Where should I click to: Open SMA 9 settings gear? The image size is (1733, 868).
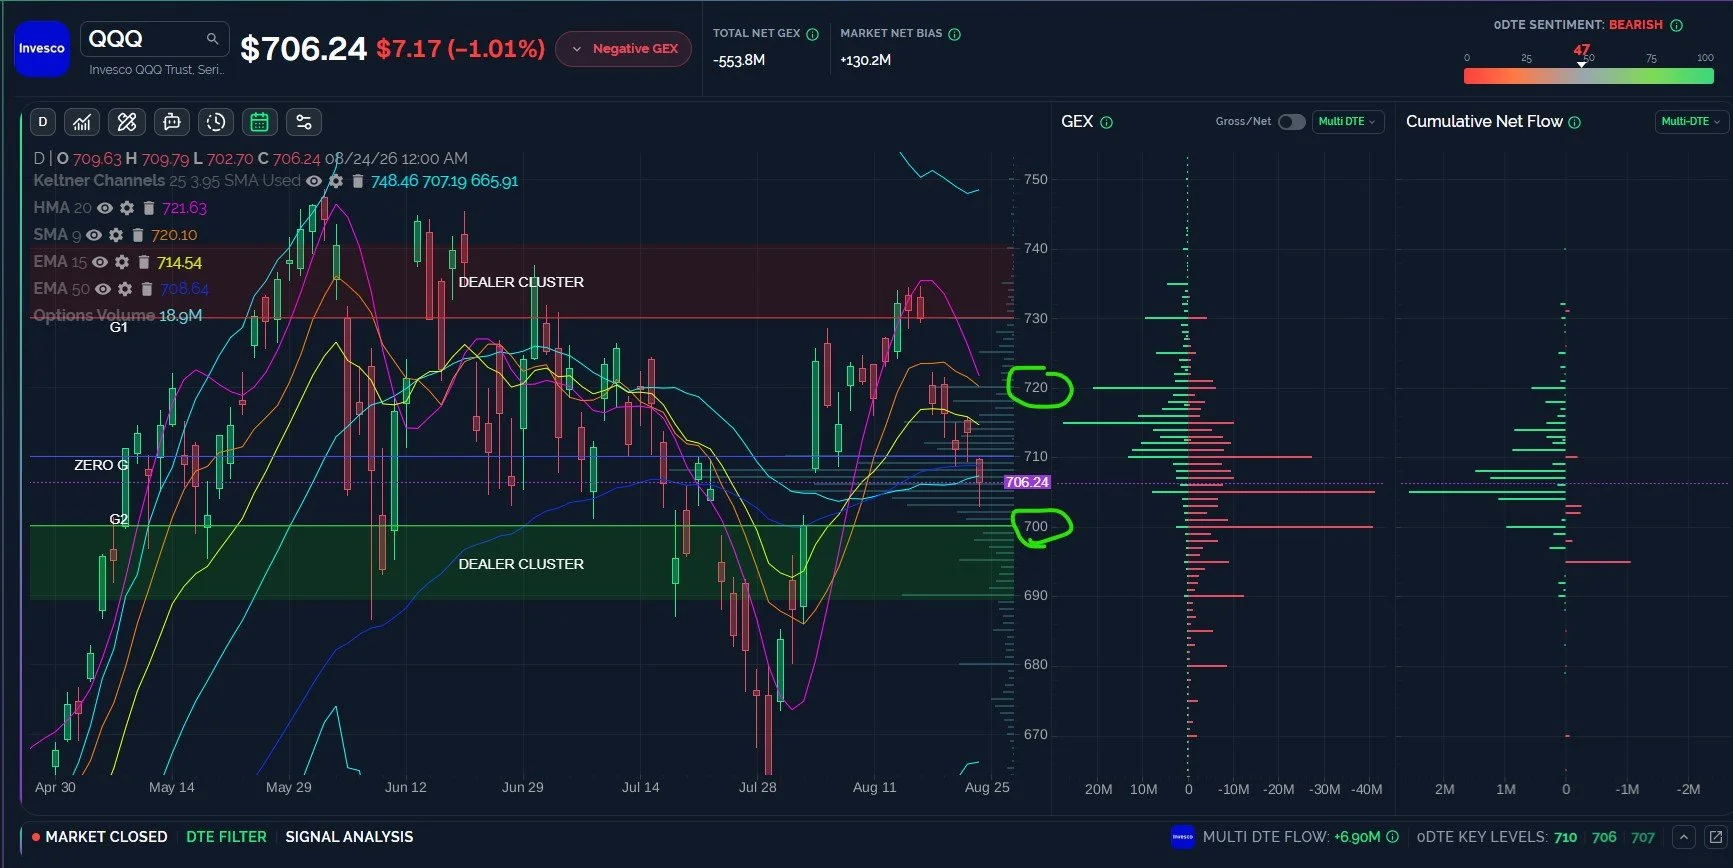[x=116, y=235]
